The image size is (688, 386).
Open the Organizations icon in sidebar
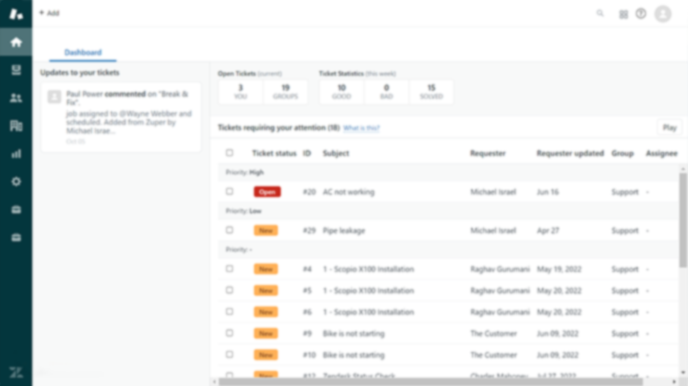click(16, 126)
